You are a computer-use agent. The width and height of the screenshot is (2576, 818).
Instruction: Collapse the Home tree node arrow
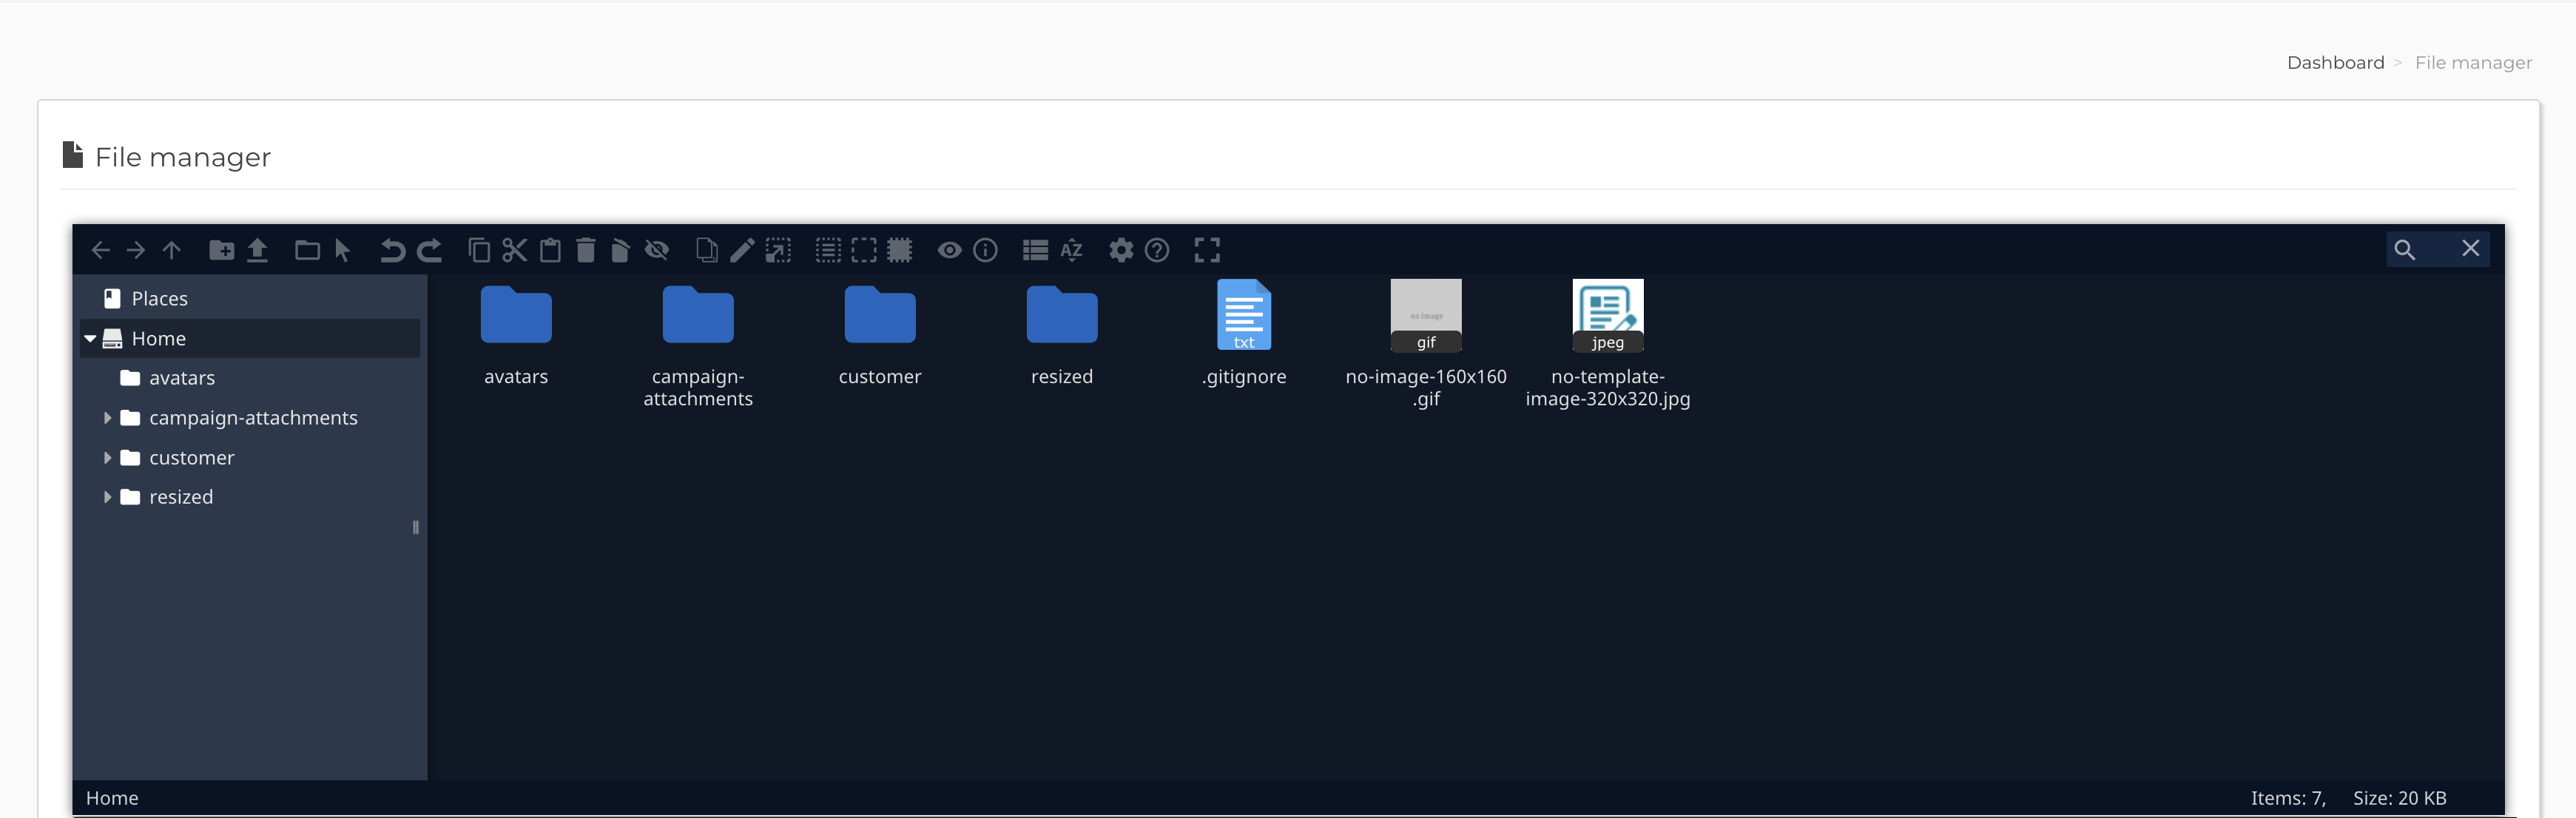pyautogui.click(x=91, y=339)
